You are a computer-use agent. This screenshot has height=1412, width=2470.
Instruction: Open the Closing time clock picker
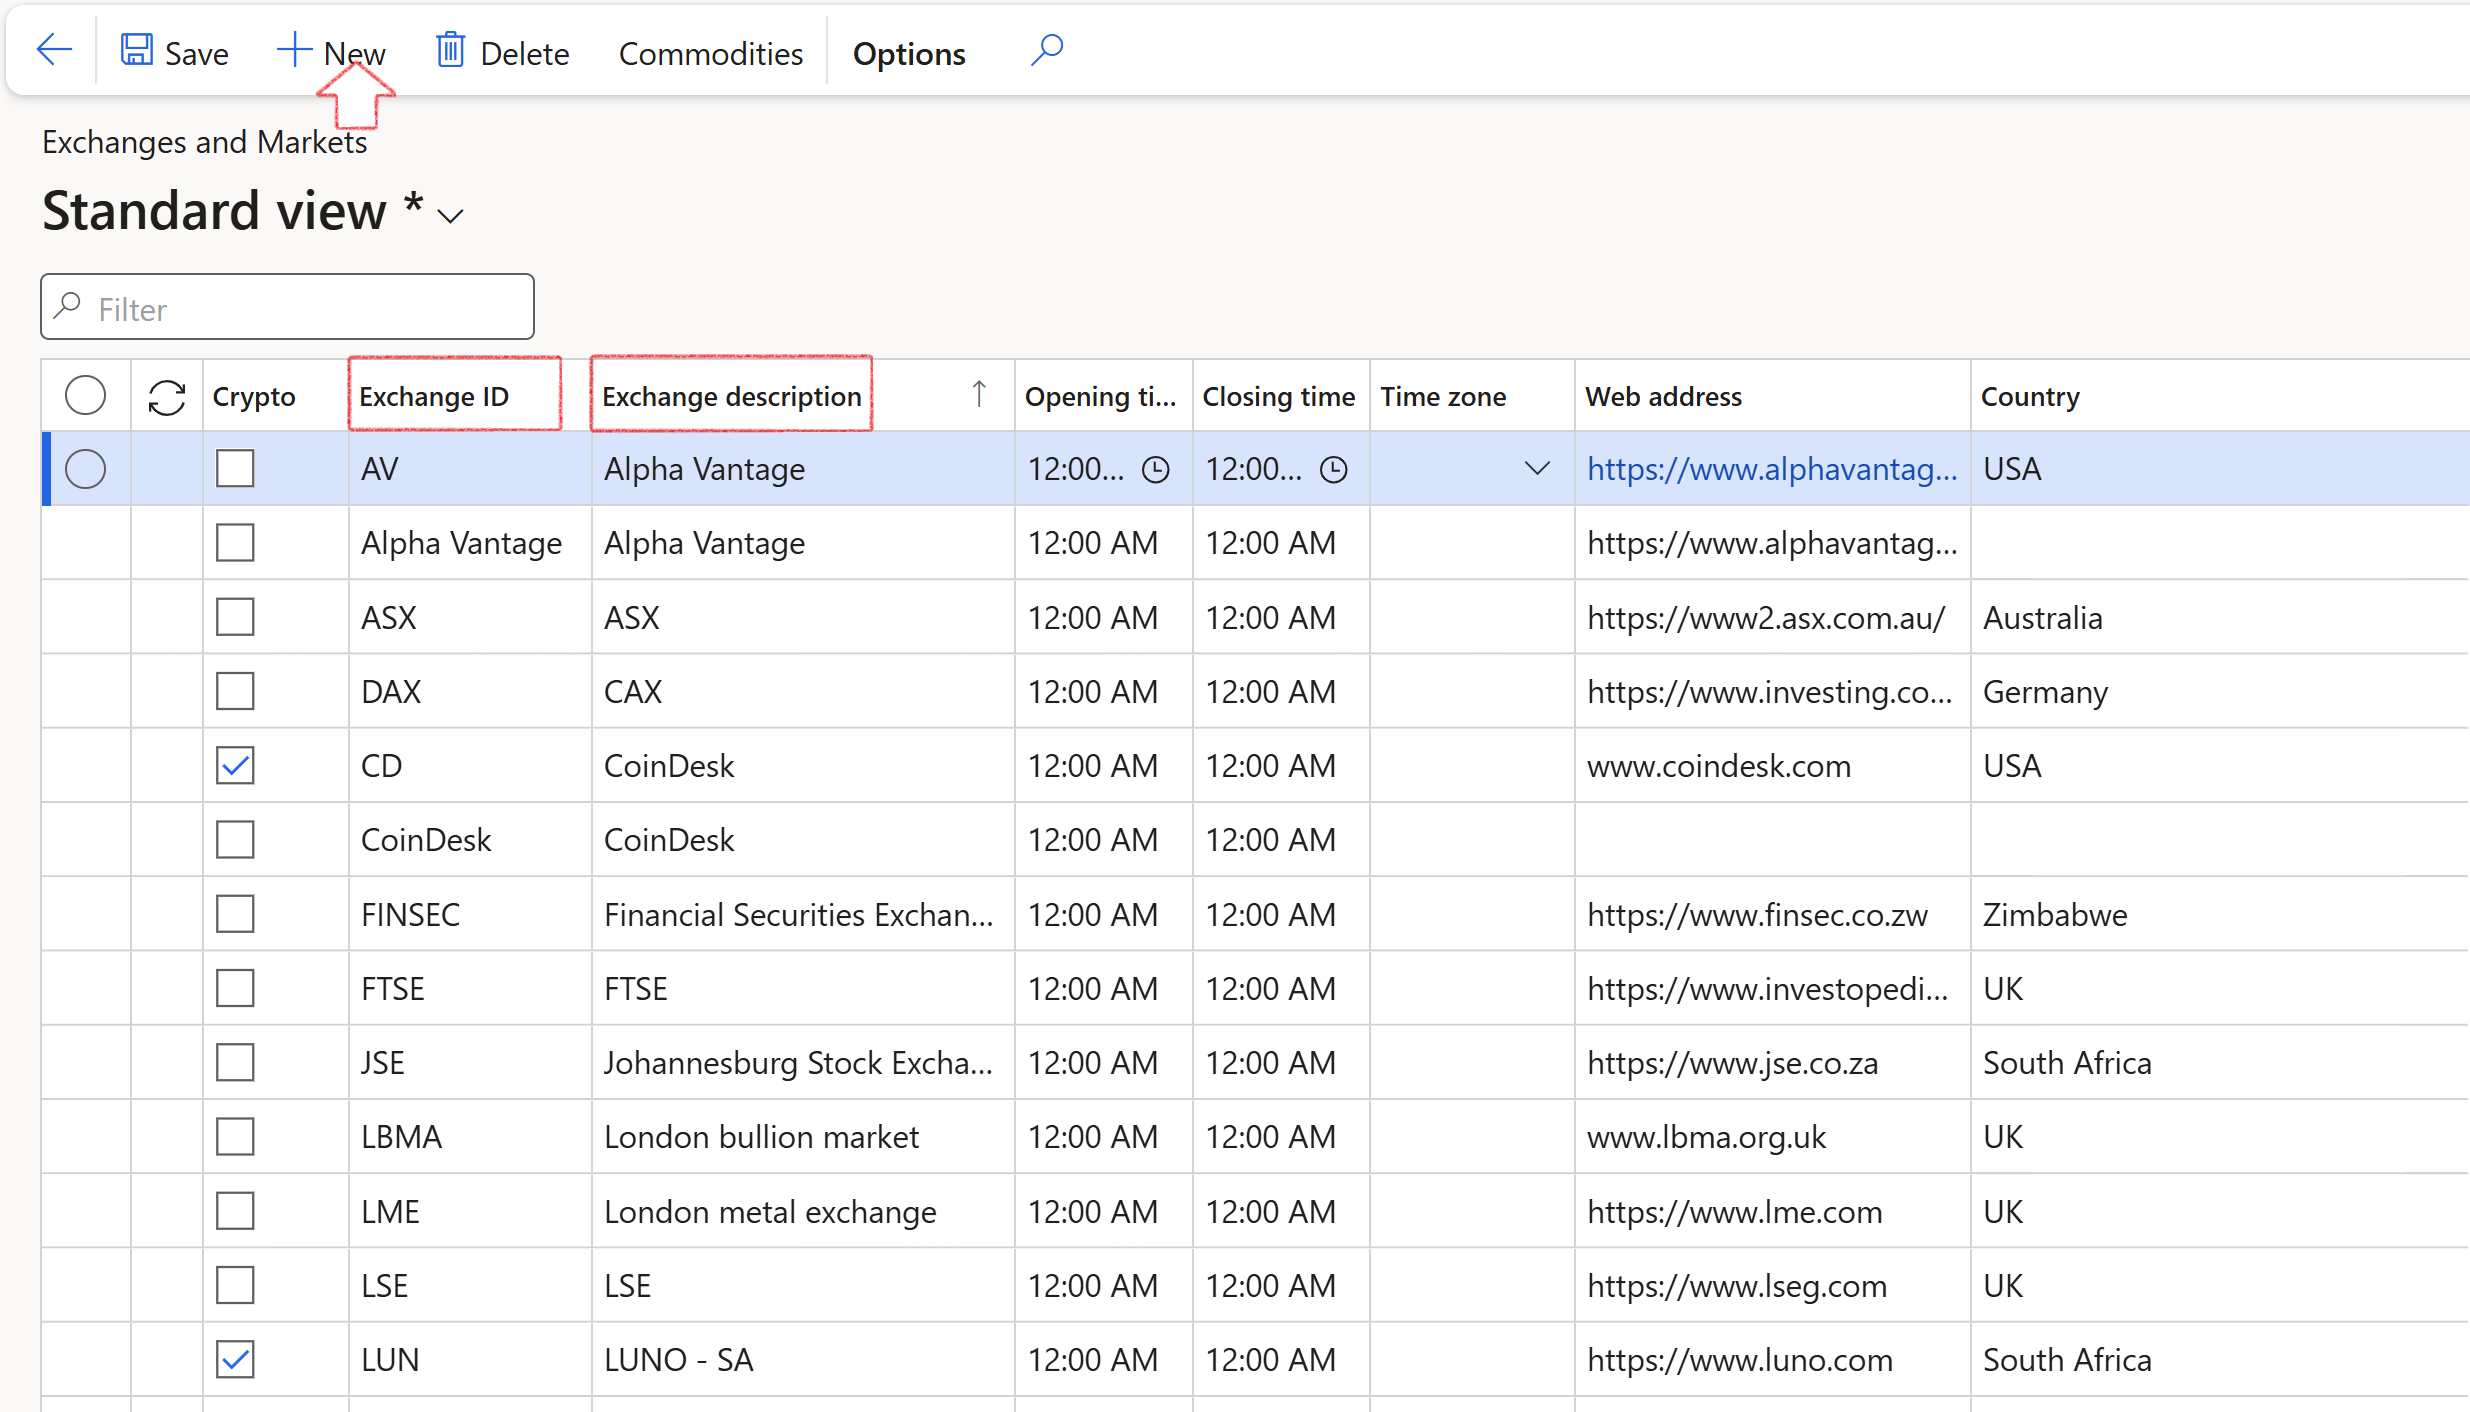1334,469
